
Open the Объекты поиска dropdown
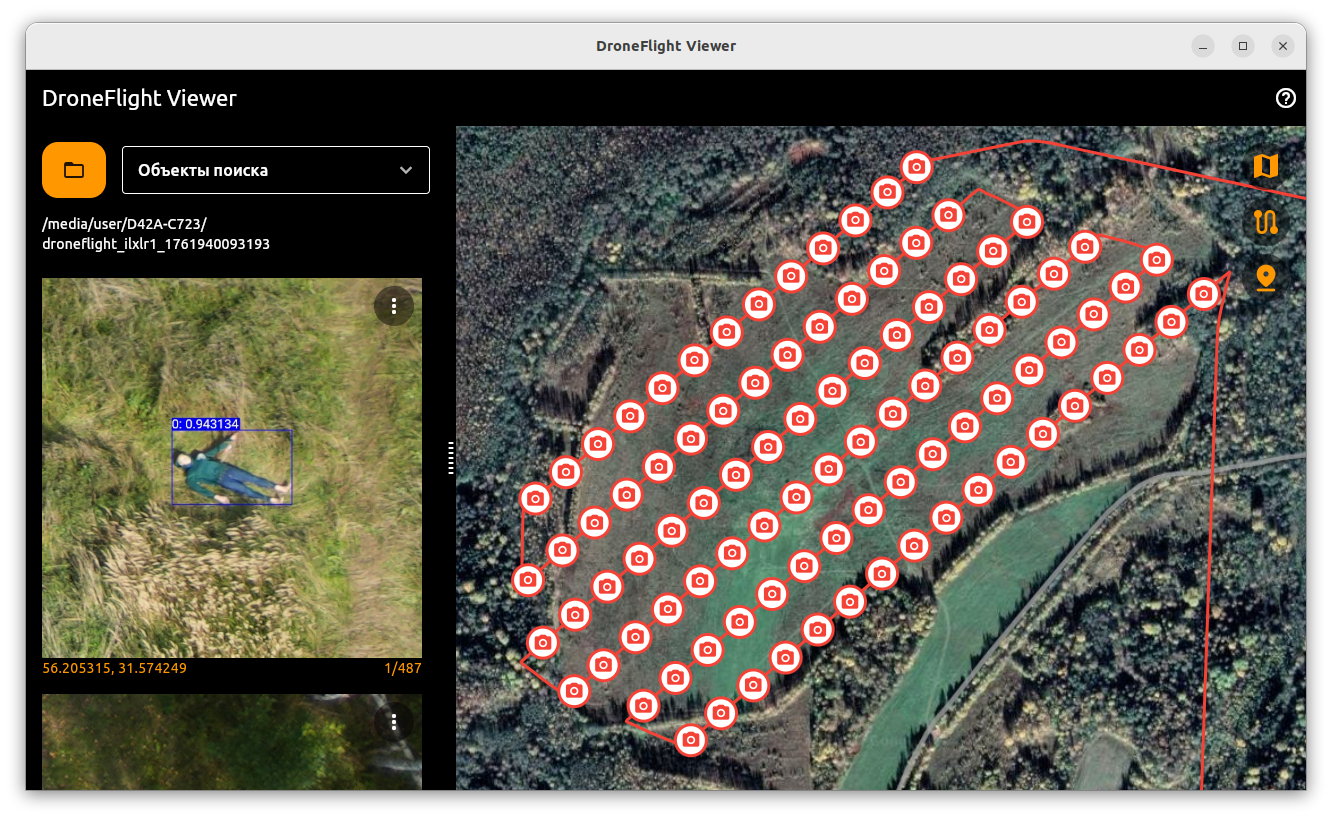[x=275, y=170]
